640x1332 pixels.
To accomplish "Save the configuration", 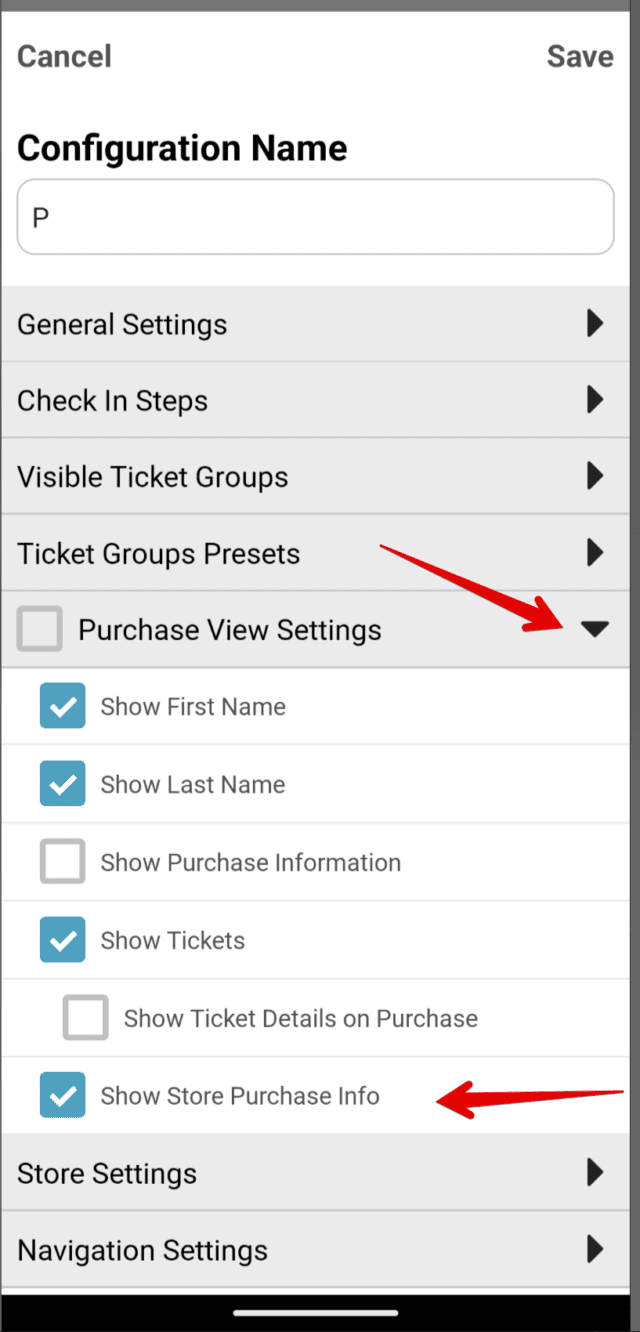I will click(580, 57).
